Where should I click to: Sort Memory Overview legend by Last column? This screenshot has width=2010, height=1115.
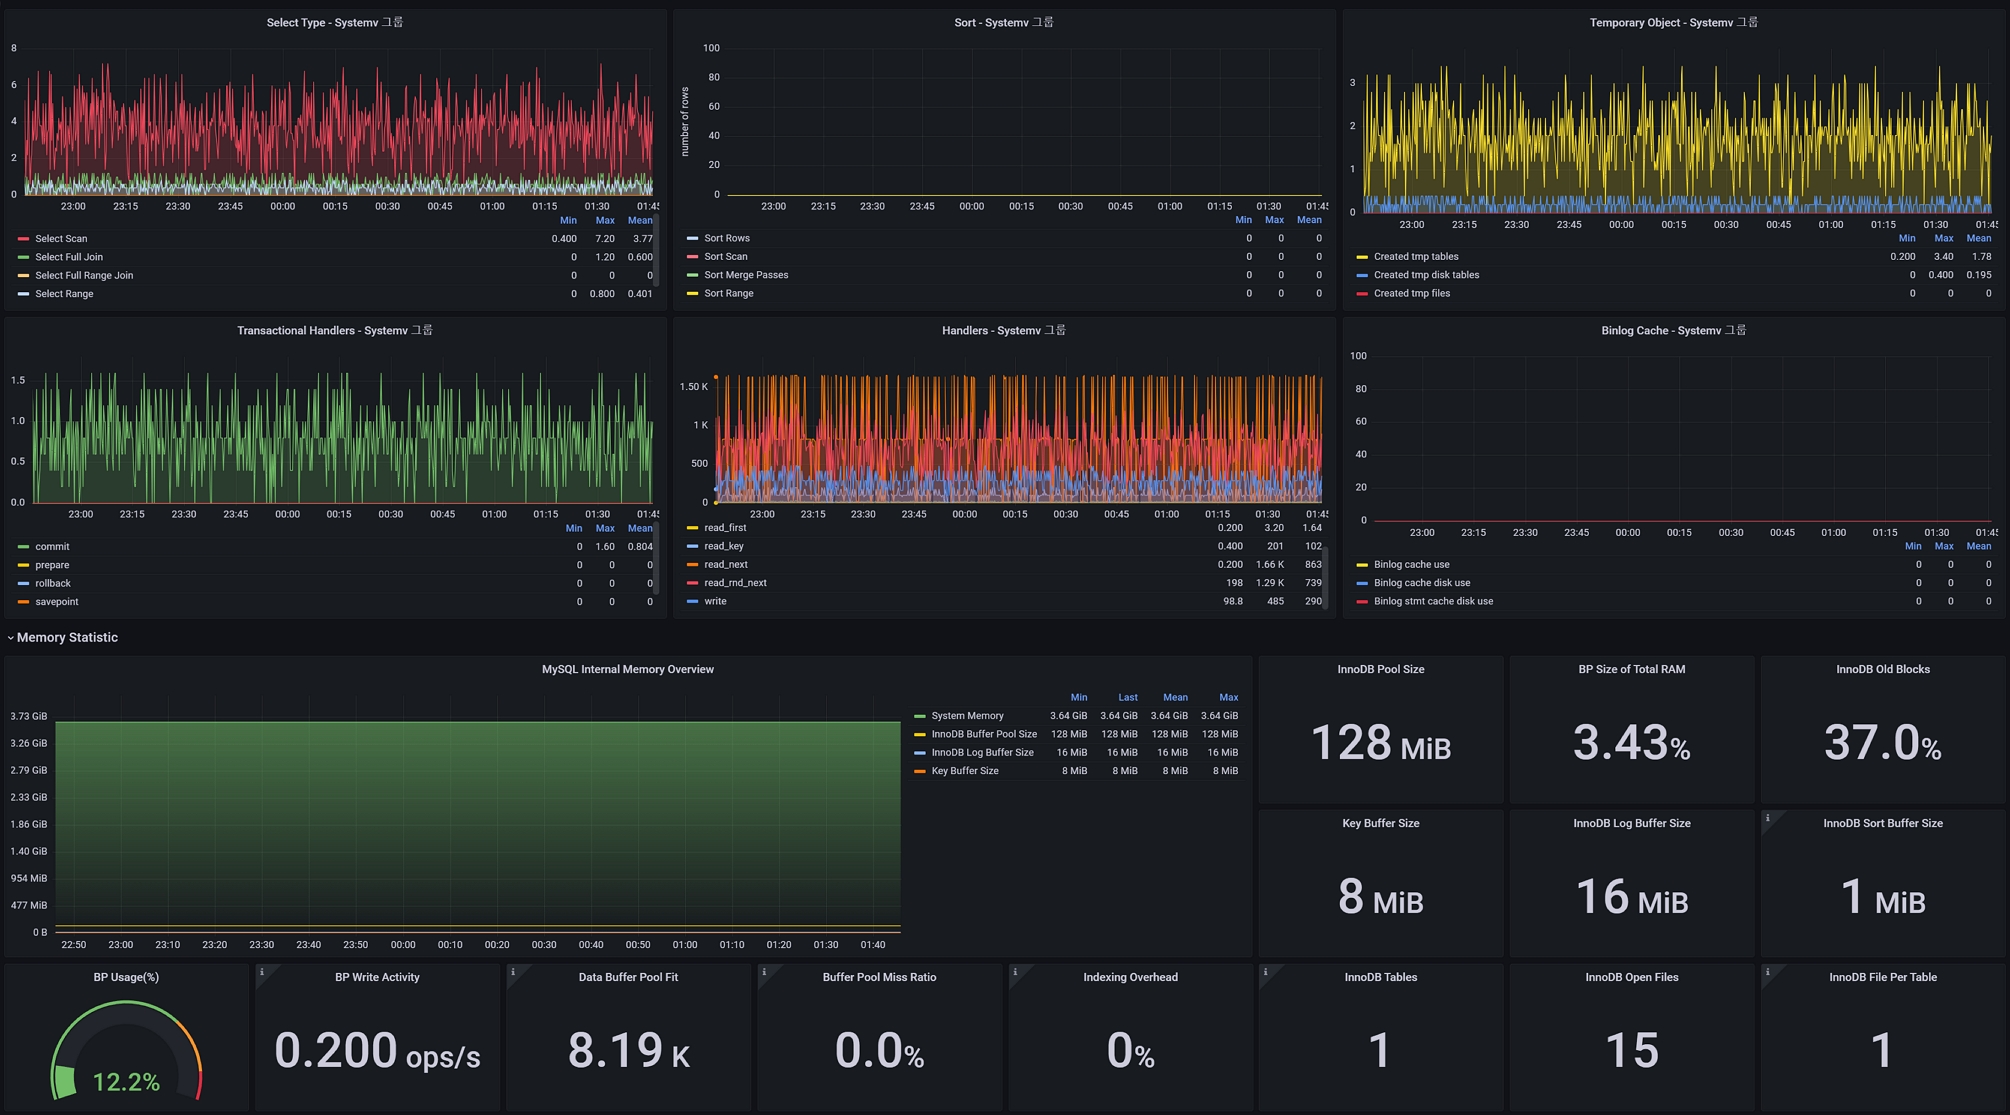[1127, 698]
